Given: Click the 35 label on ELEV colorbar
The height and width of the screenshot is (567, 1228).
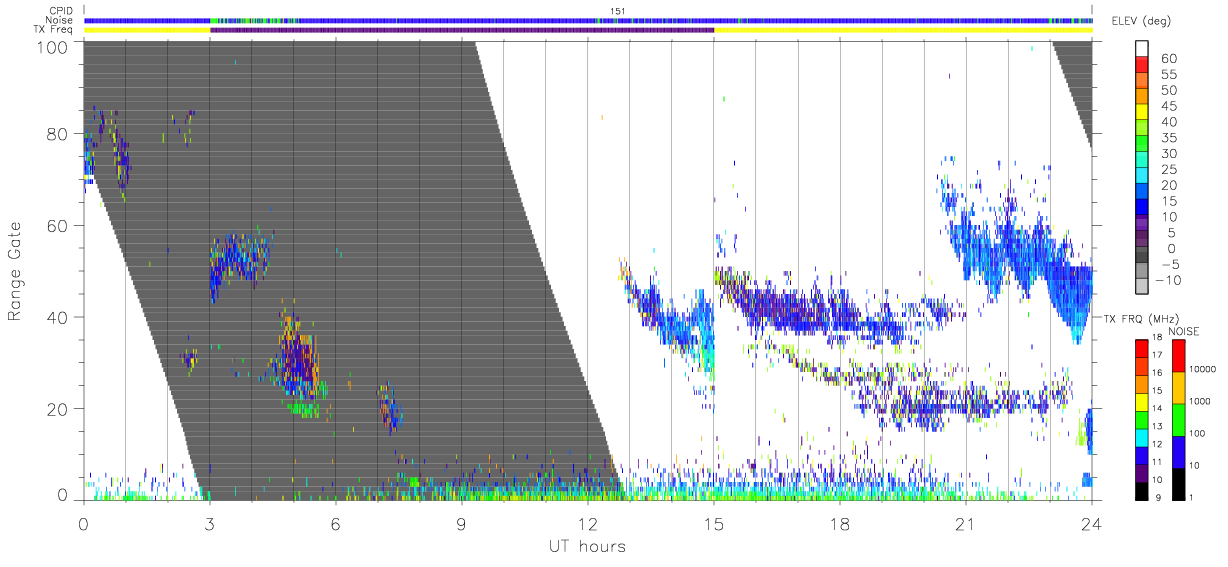Looking at the screenshot, I should tap(1169, 138).
